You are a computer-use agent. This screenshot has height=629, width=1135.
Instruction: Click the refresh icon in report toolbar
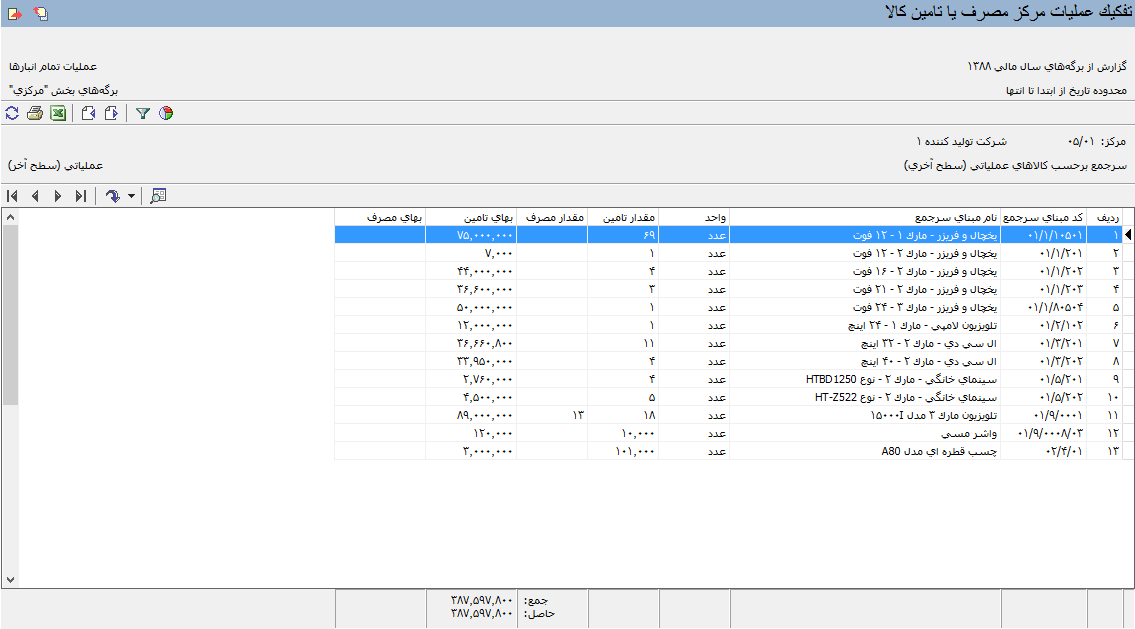pos(12,114)
